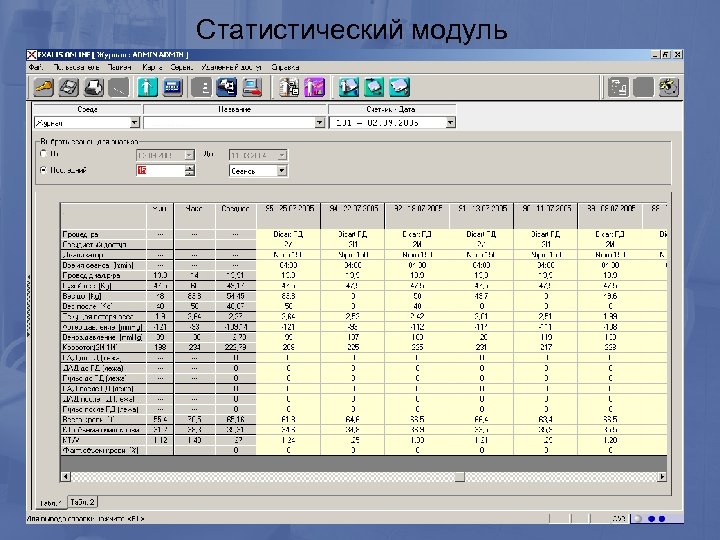Click the golden key login icon
The height and width of the screenshot is (540, 720).
click(44, 87)
